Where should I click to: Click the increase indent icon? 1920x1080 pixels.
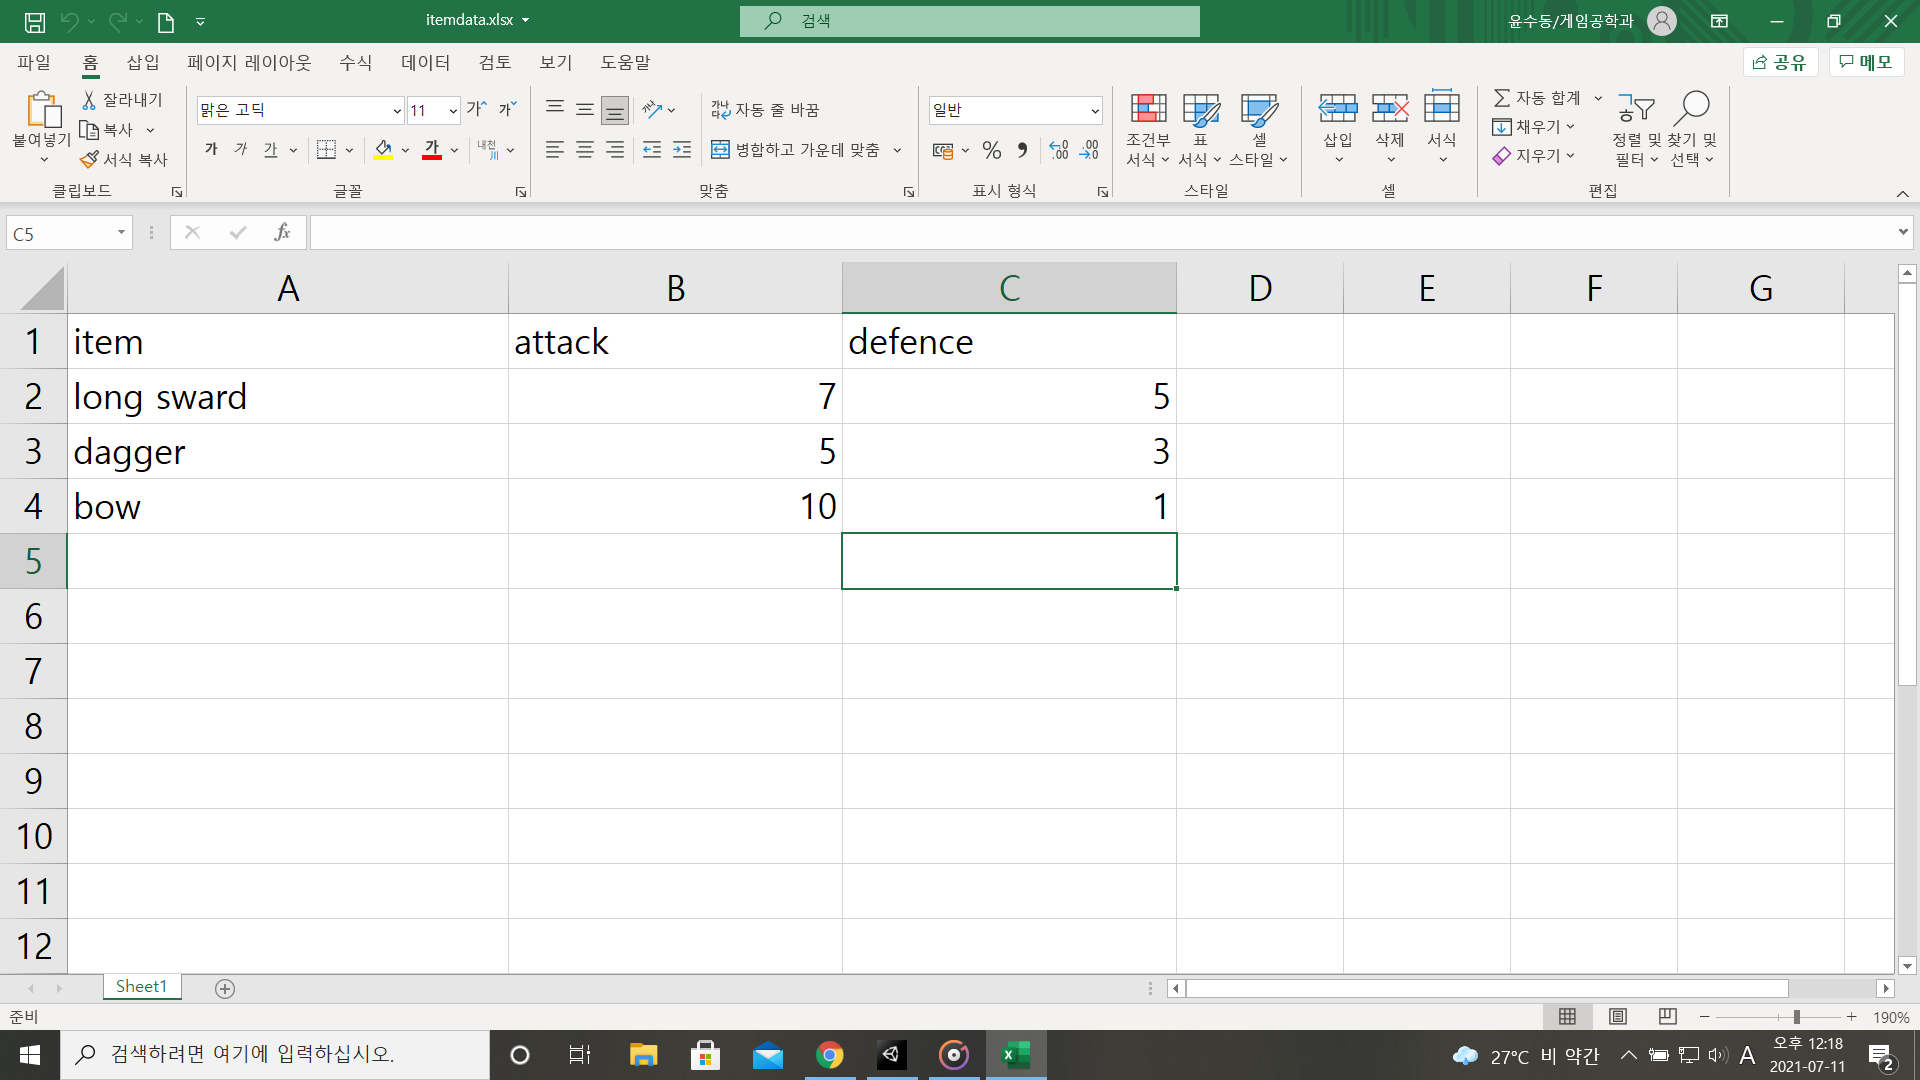point(682,150)
